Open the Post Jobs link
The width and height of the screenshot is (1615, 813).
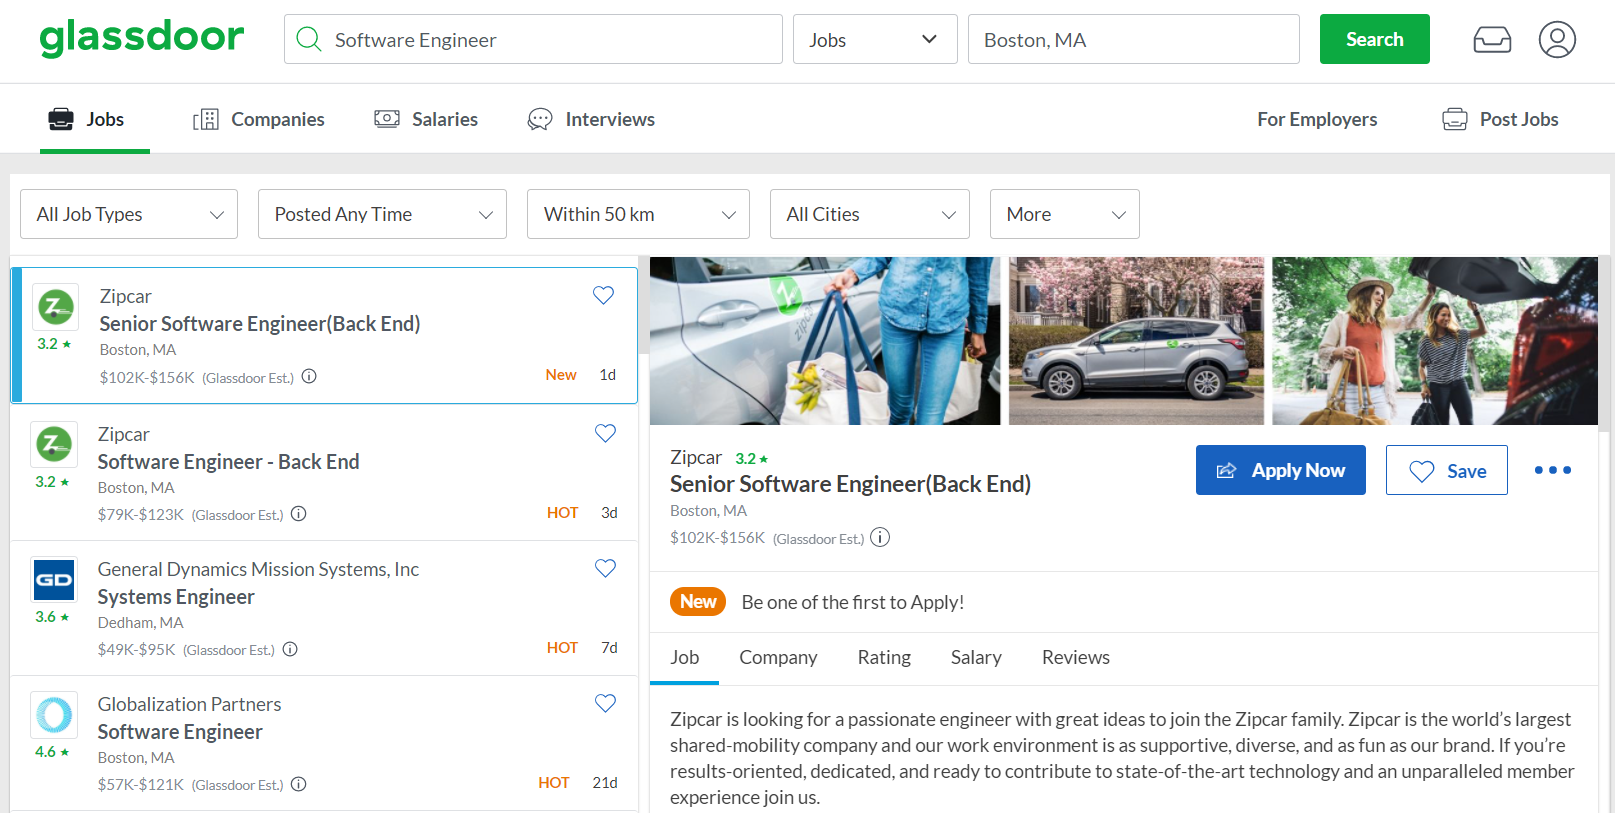(1500, 119)
